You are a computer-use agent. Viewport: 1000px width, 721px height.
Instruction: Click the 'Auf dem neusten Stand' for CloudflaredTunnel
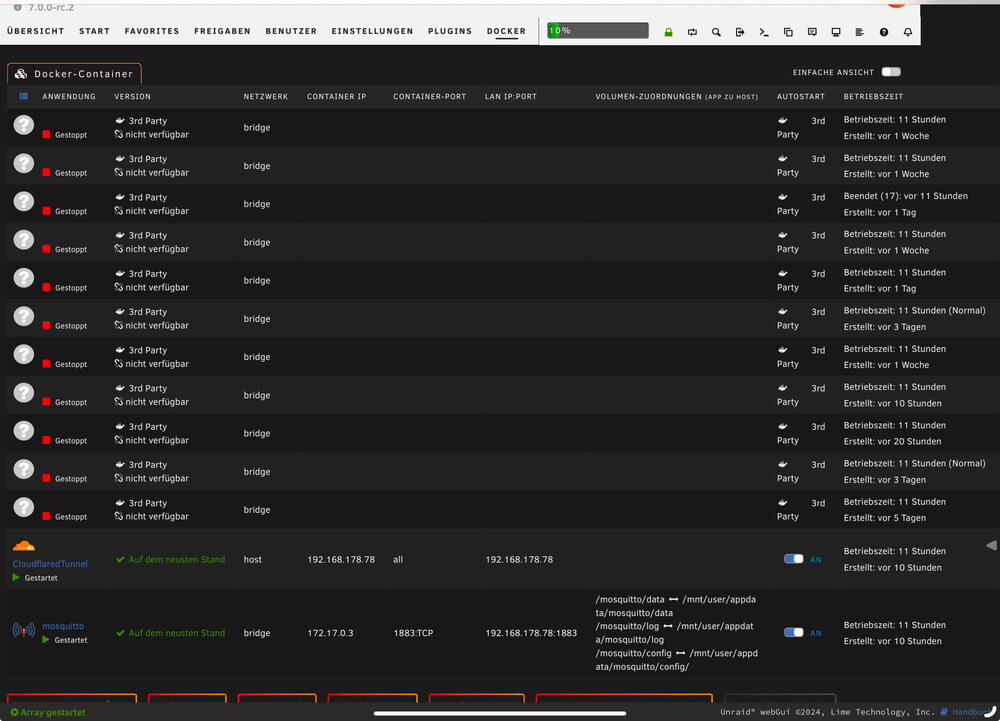(177, 559)
